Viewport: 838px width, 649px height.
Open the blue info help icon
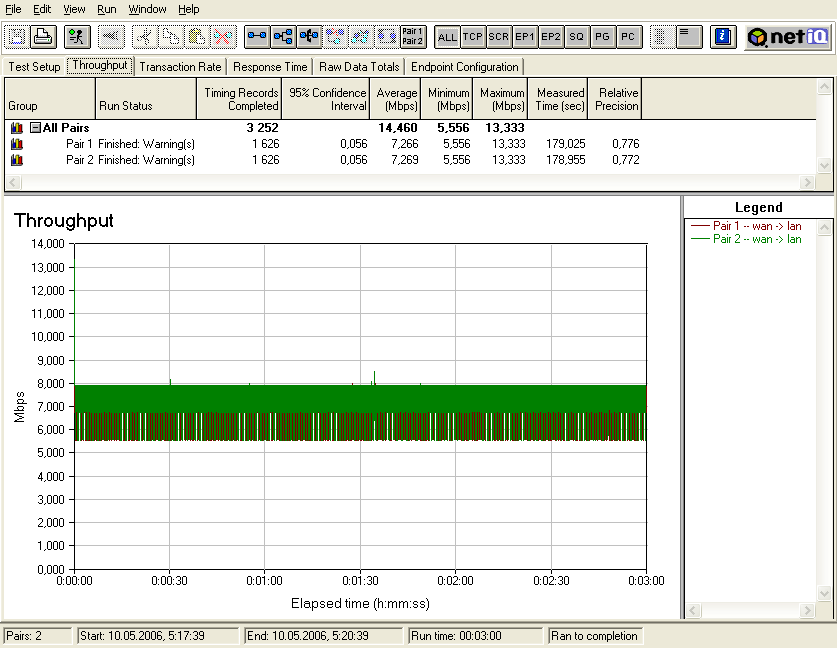point(723,37)
